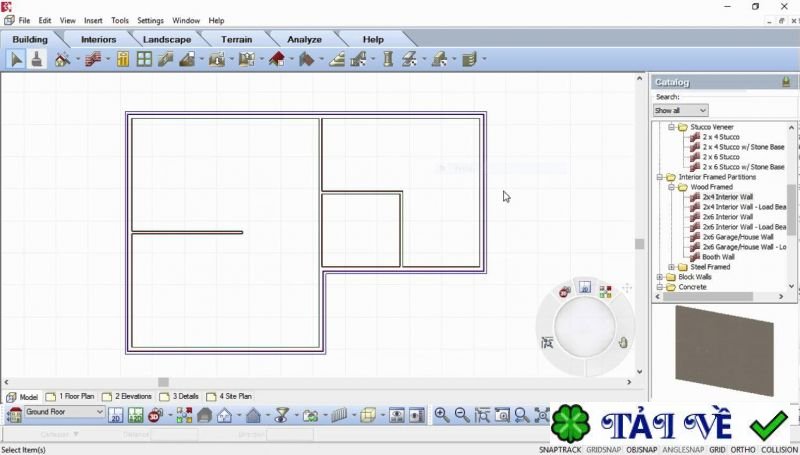This screenshot has width=800, height=455.
Task: Switch to 2 Elevations sheet tab
Action: point(127,396)
